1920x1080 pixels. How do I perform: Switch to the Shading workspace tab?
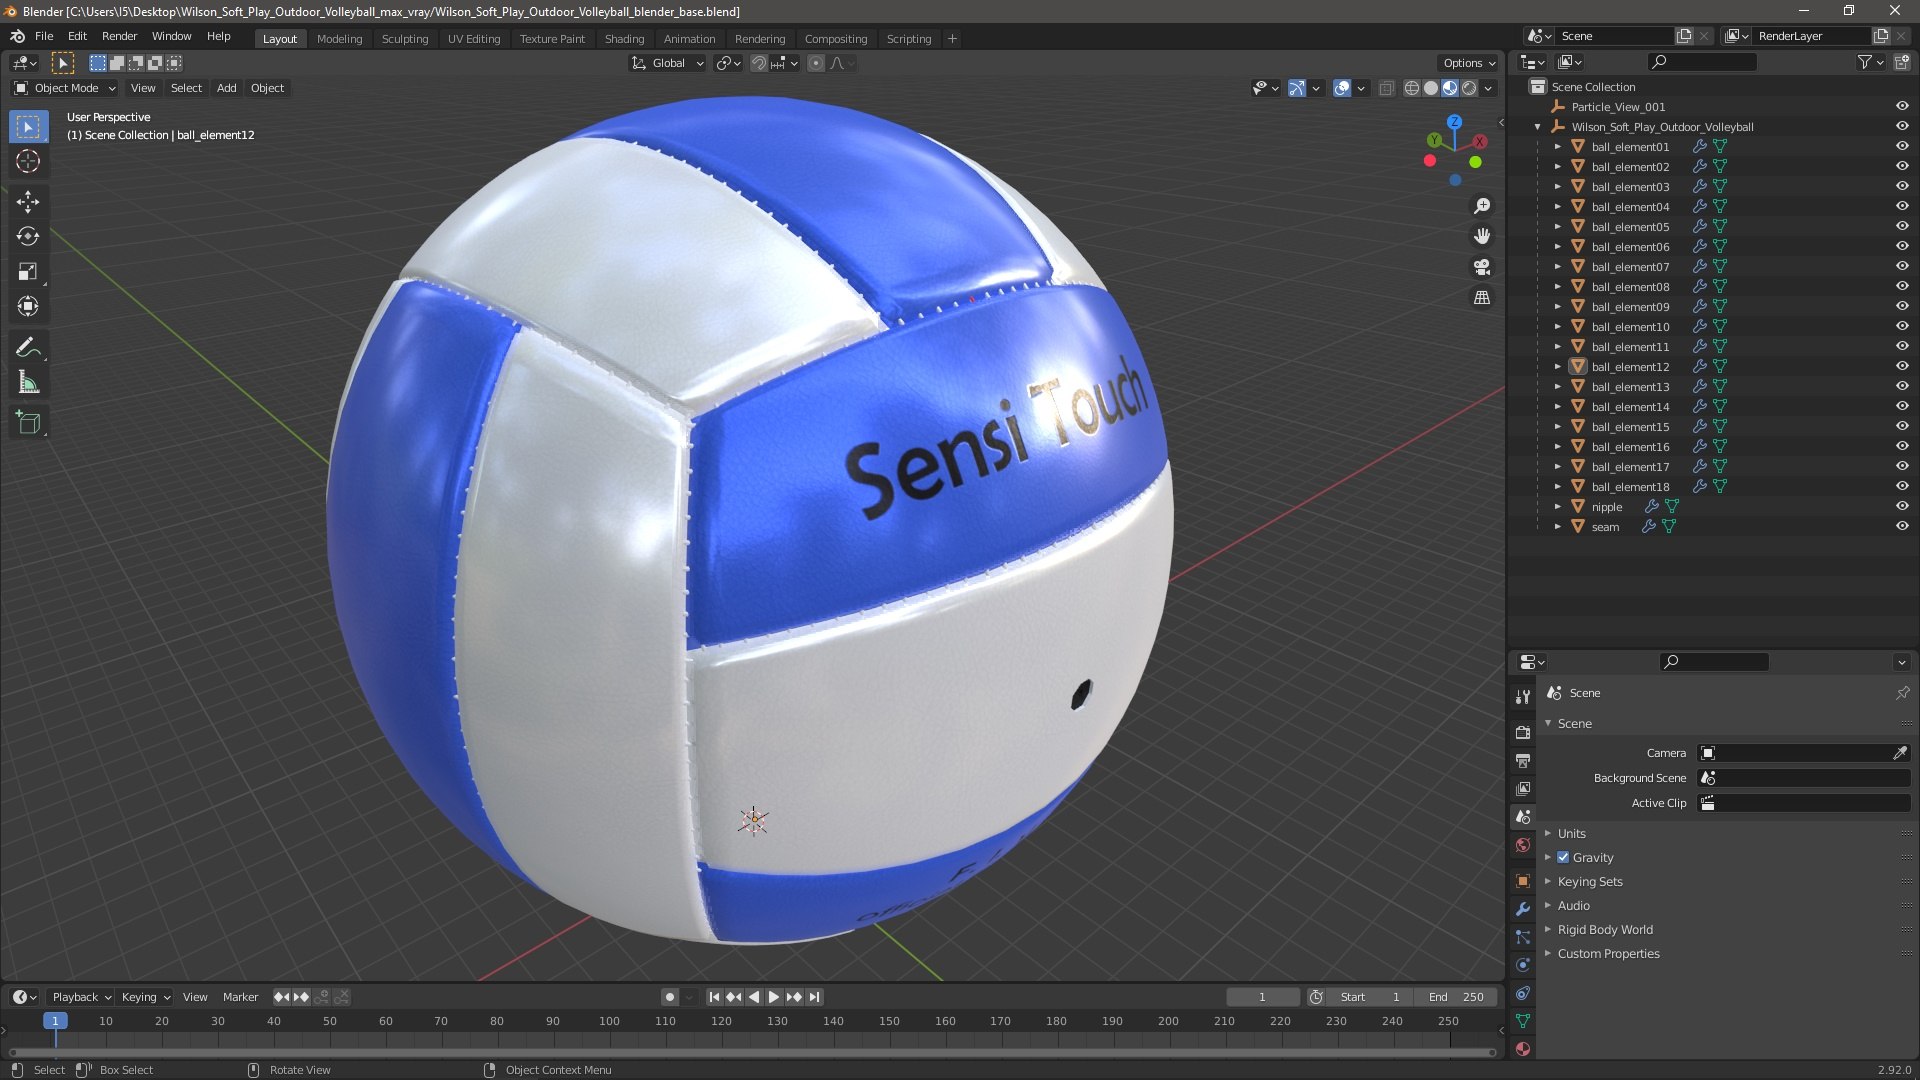tap(624, 38)
